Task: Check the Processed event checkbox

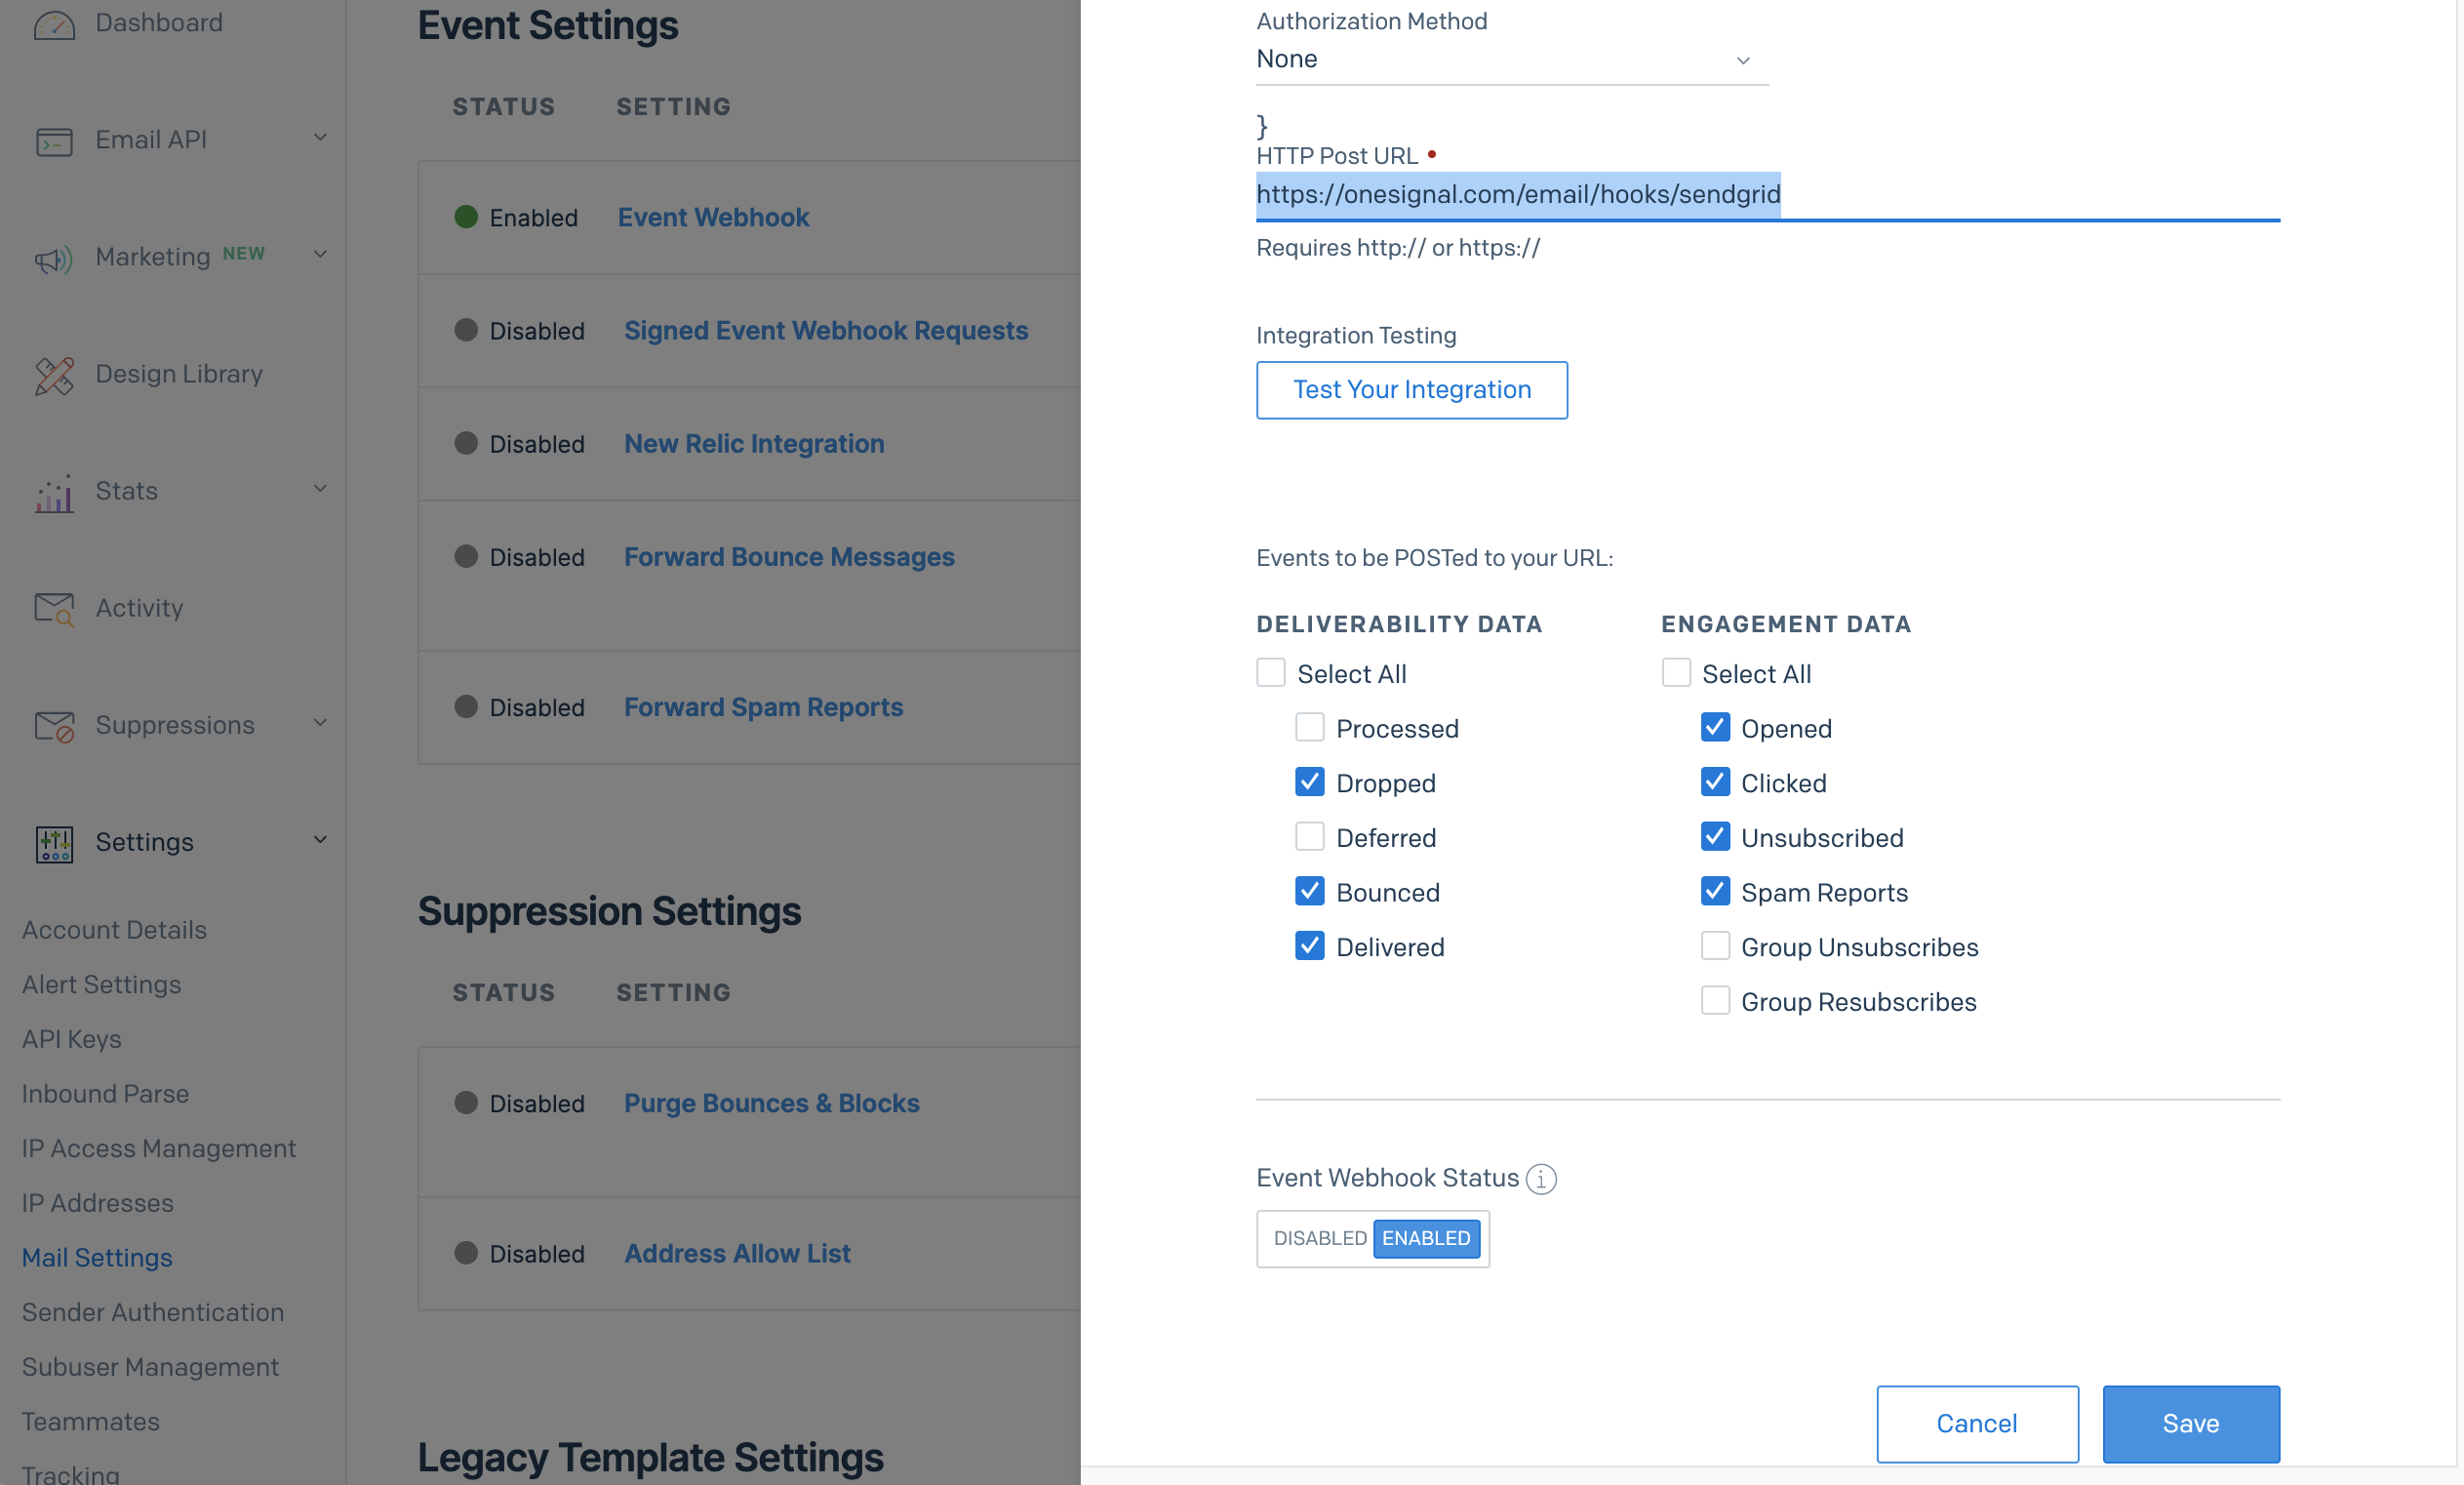Action: click(x=1309, y=727)
